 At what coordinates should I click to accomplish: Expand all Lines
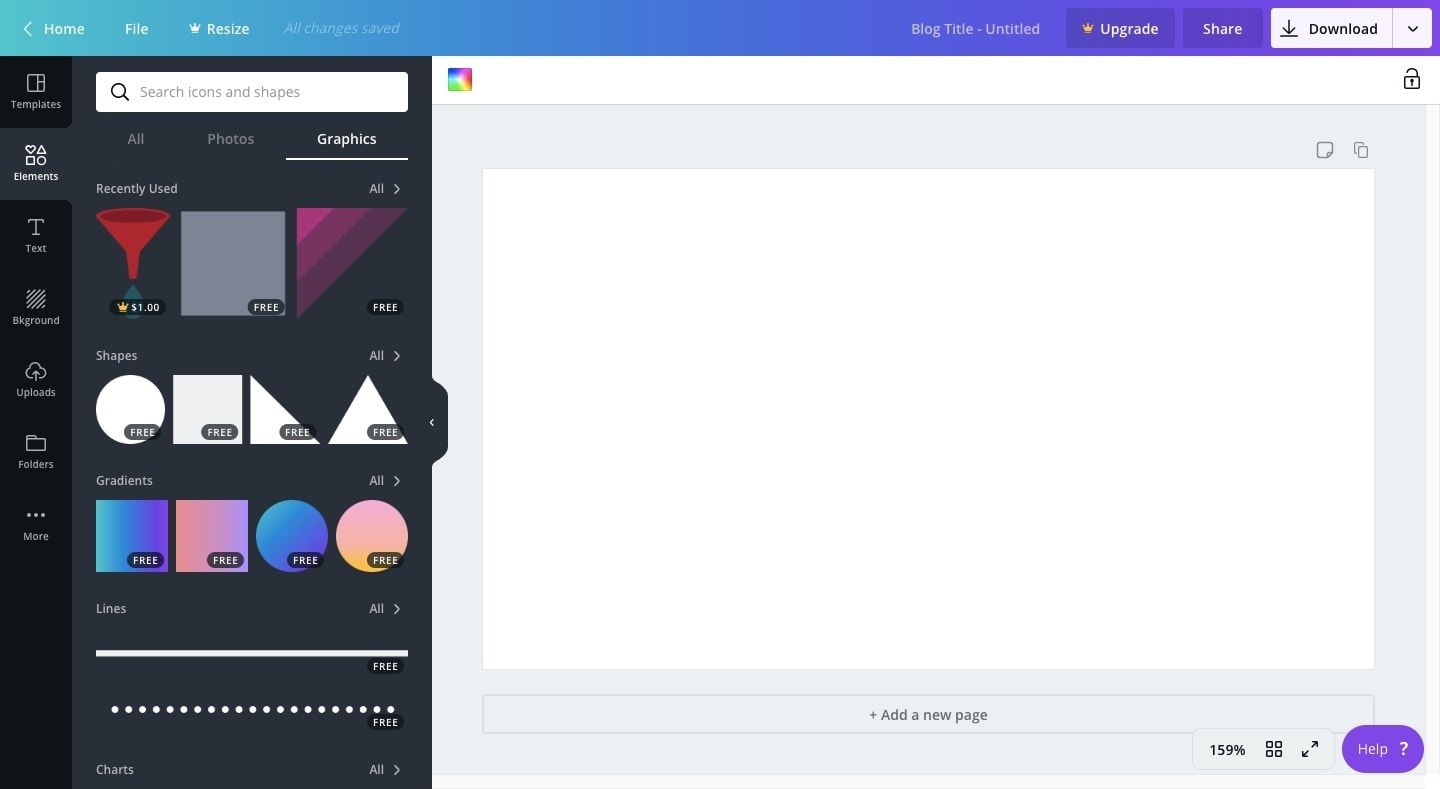click(385, 608)
